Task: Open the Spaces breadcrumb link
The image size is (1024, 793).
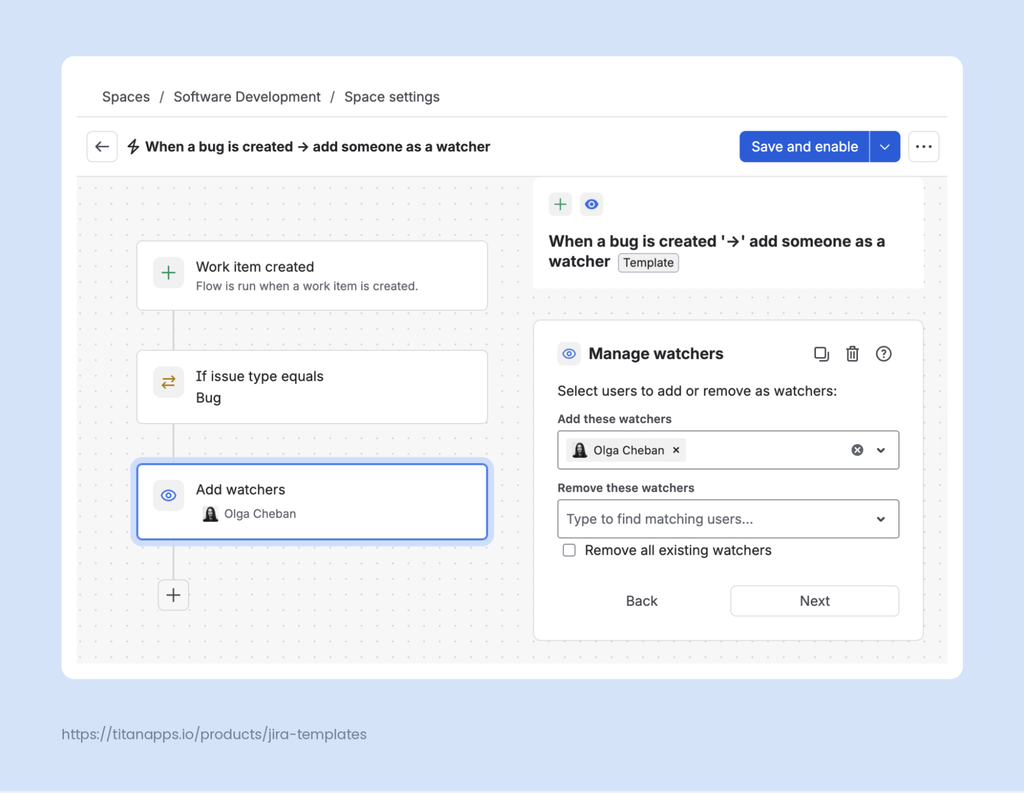Action: tap(126, 97)
